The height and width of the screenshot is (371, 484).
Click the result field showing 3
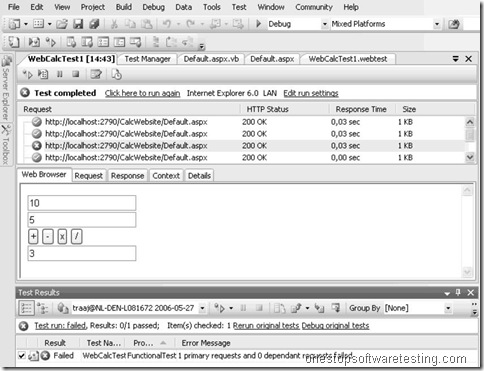[x=82, y=253]
